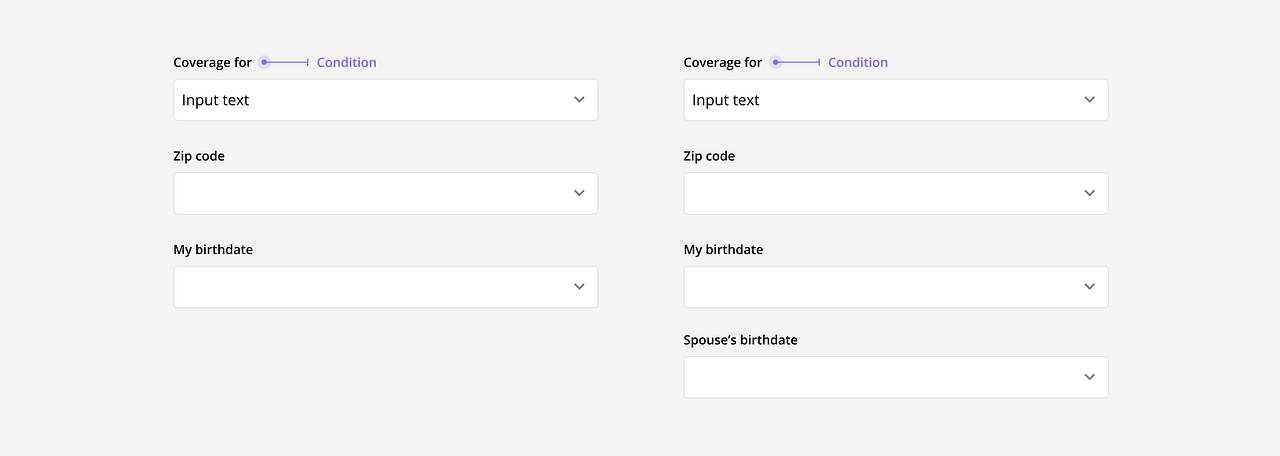Image resolution: width=1280 pixels, height=456 pixels.
Task: Click the chevron arrow in the Spouse's birthdate field
Action: click(x=1090, y=377)
